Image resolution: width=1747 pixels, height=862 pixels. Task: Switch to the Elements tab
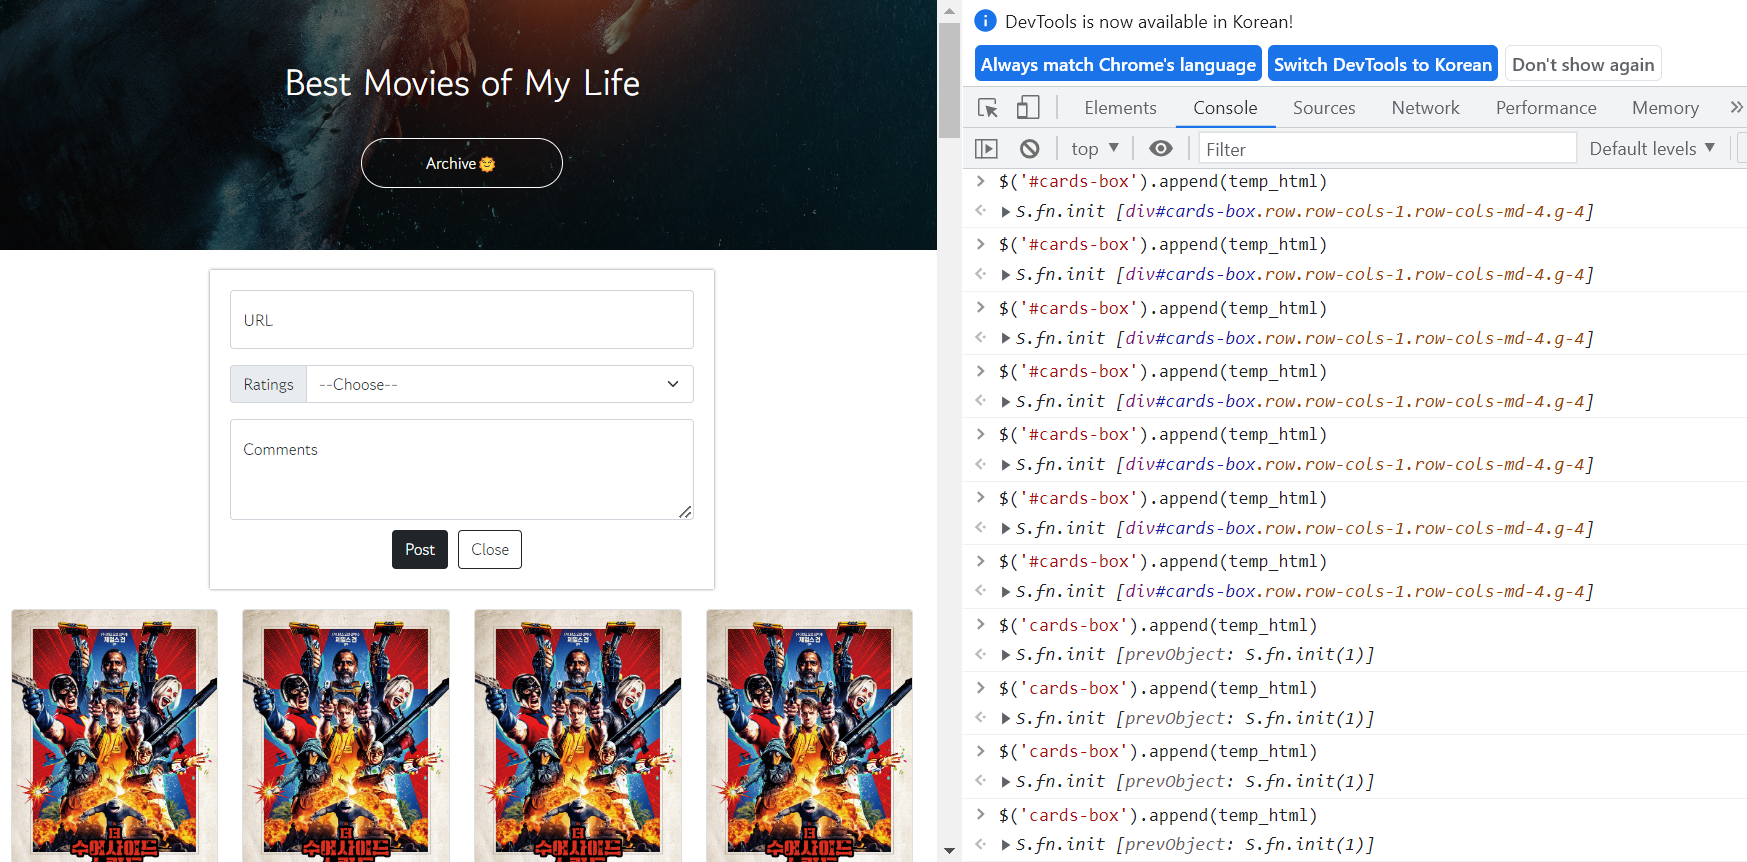[1120, 108]
